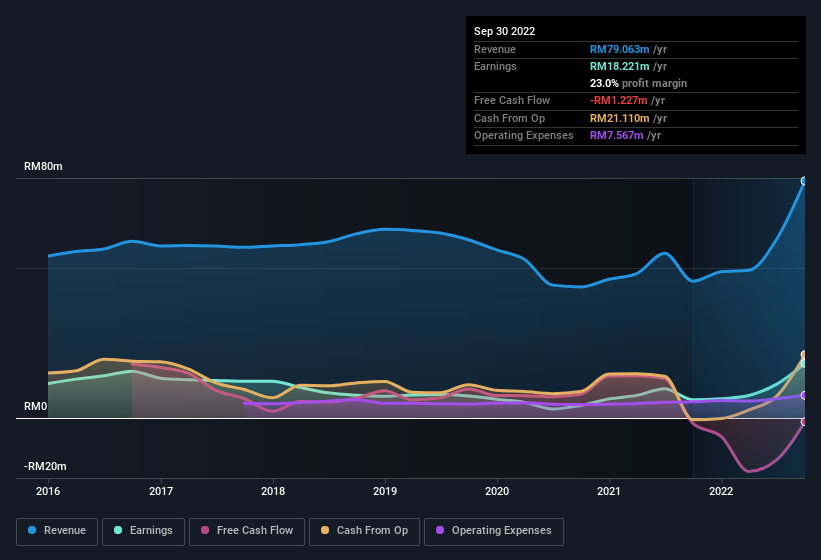This screenshot has height=560, width=821.
Task: Click the Cash From Op row label in tooltip
Action: 509,118
